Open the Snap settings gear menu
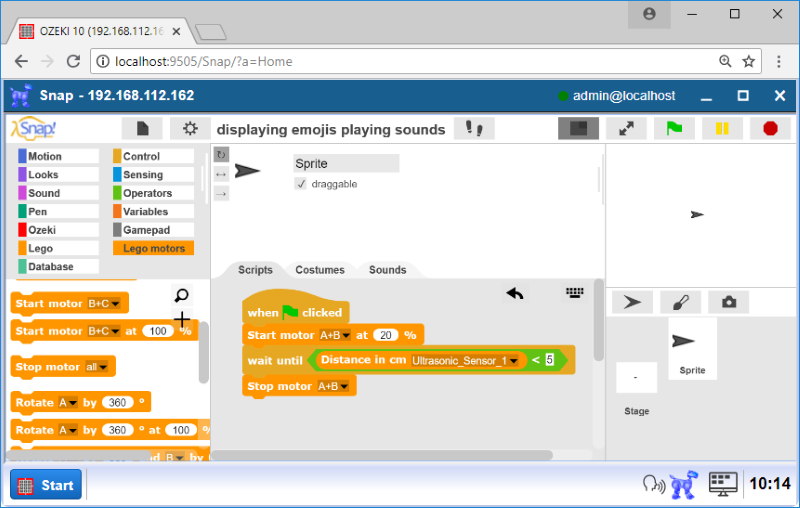The image size is (800, 508). coord(189,128)
